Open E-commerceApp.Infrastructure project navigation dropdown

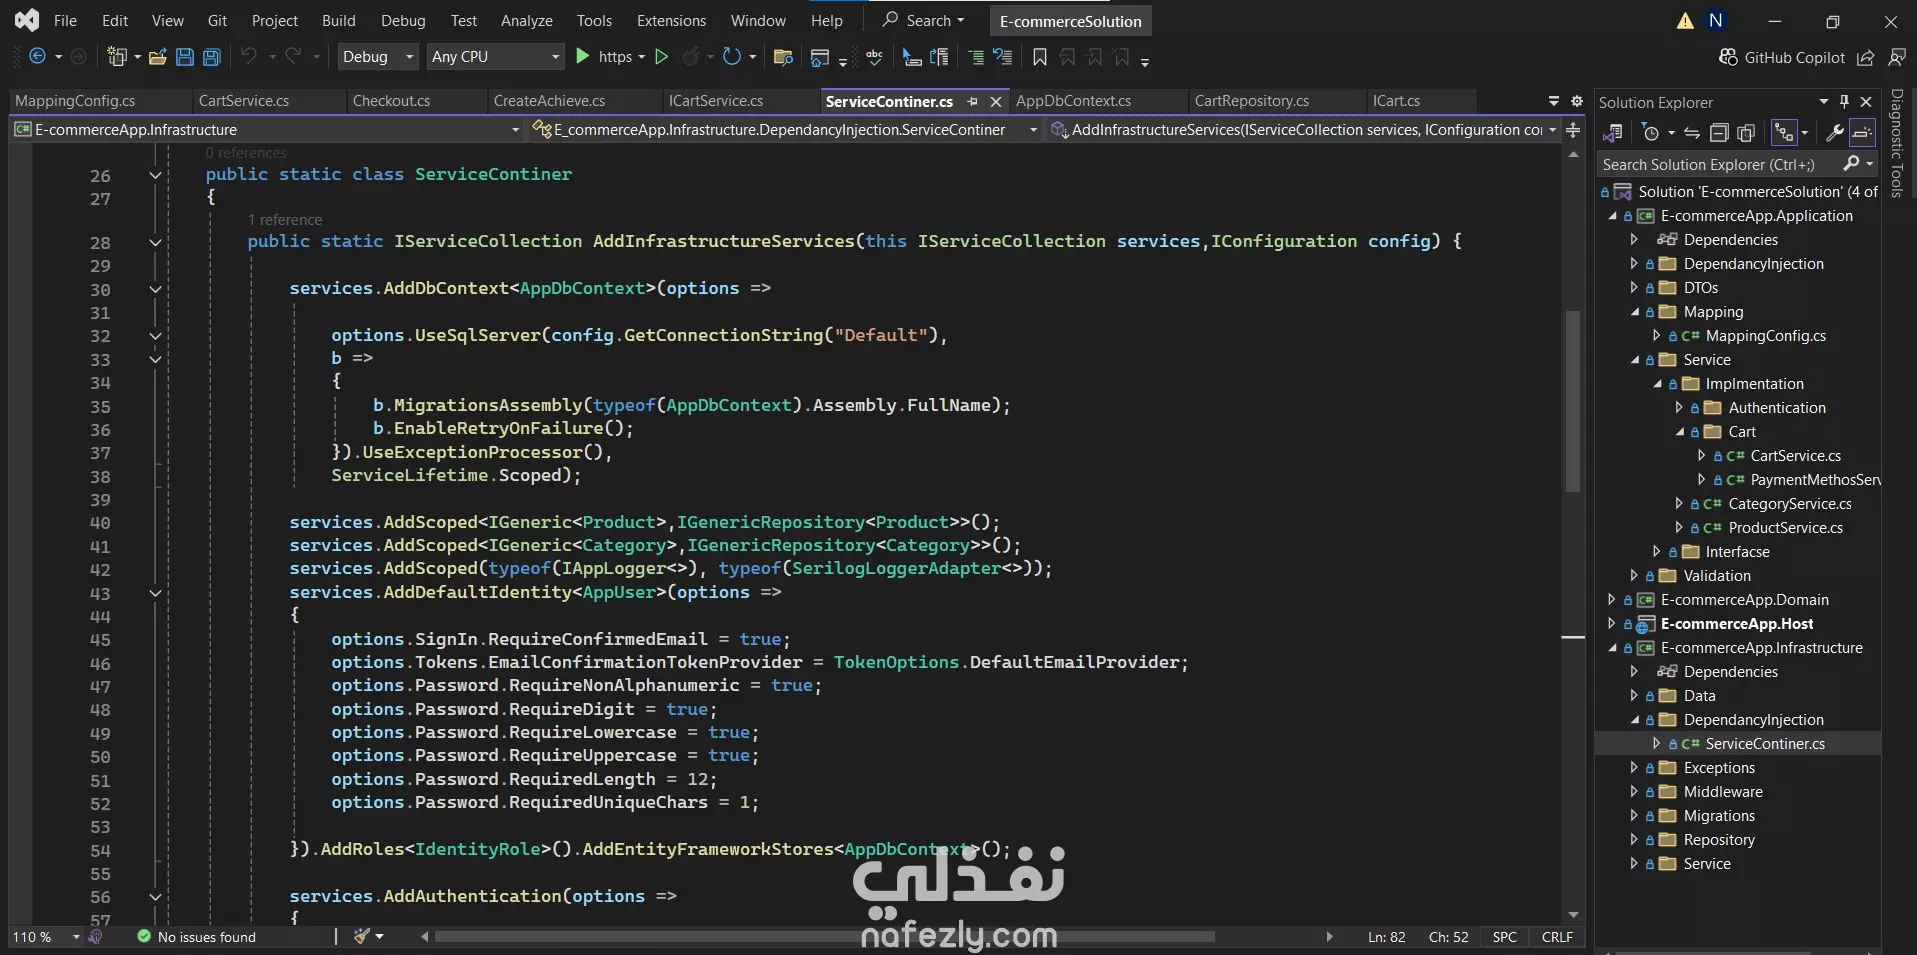pyautogui.click(x=267, y=129)
